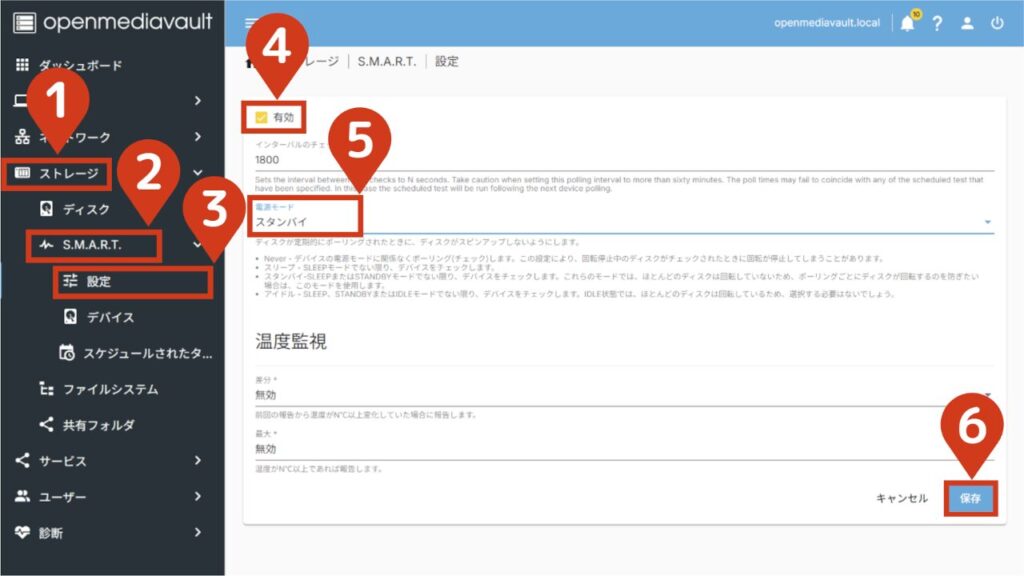Click the 保存 button
Image resolution: width=1024 pixels, height=576 pixels.
[x=970, y=497]
